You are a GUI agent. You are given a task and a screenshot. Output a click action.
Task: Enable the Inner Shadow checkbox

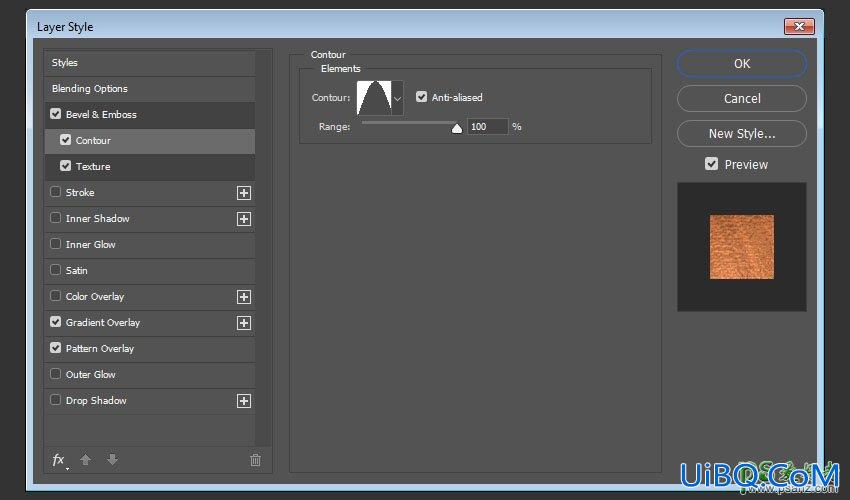(x=55, y=218)
